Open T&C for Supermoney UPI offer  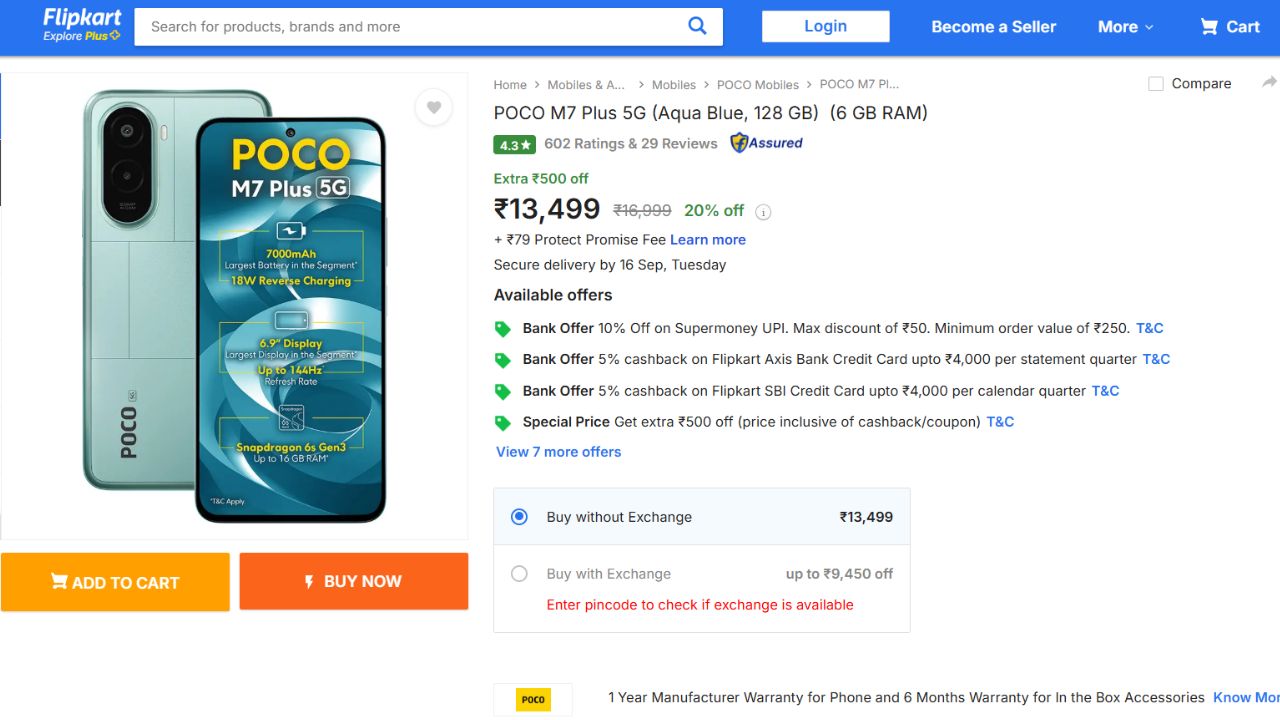[1150, 328]
